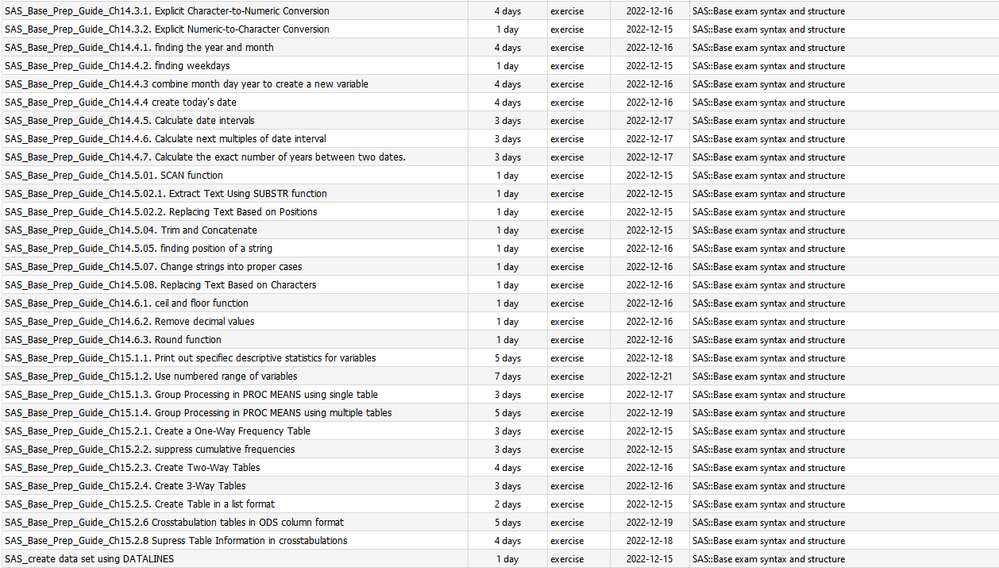Open Create a One-Way Frequency Table task
Image resolution: width=999 pixels, height=568 pixels.
pyautogui.click(x=157, y=431)
